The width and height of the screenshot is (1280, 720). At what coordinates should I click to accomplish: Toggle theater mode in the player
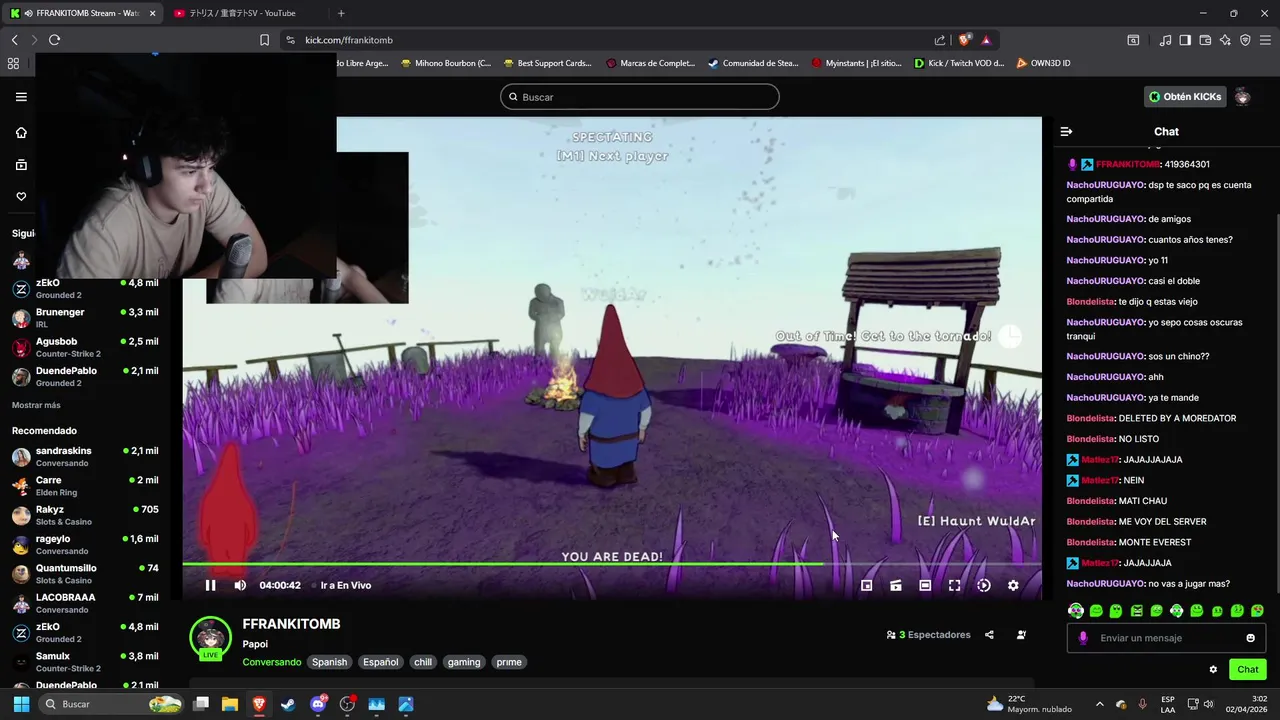click(925, 585)
